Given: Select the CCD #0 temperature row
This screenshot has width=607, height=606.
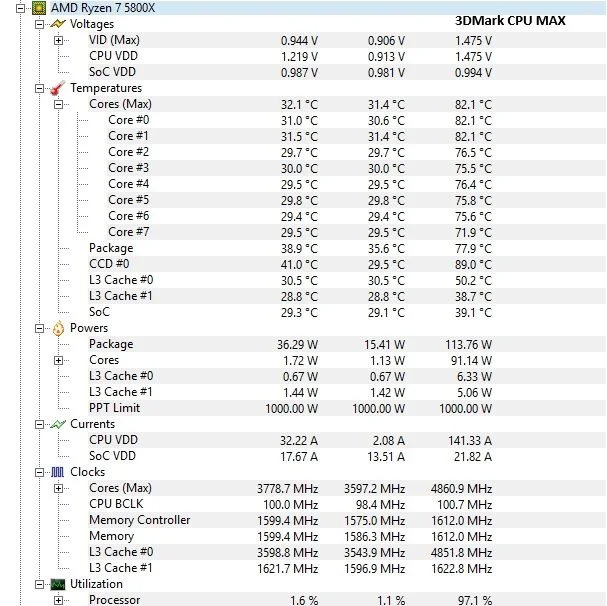Looking at the screenshot, I should [347, 264].
